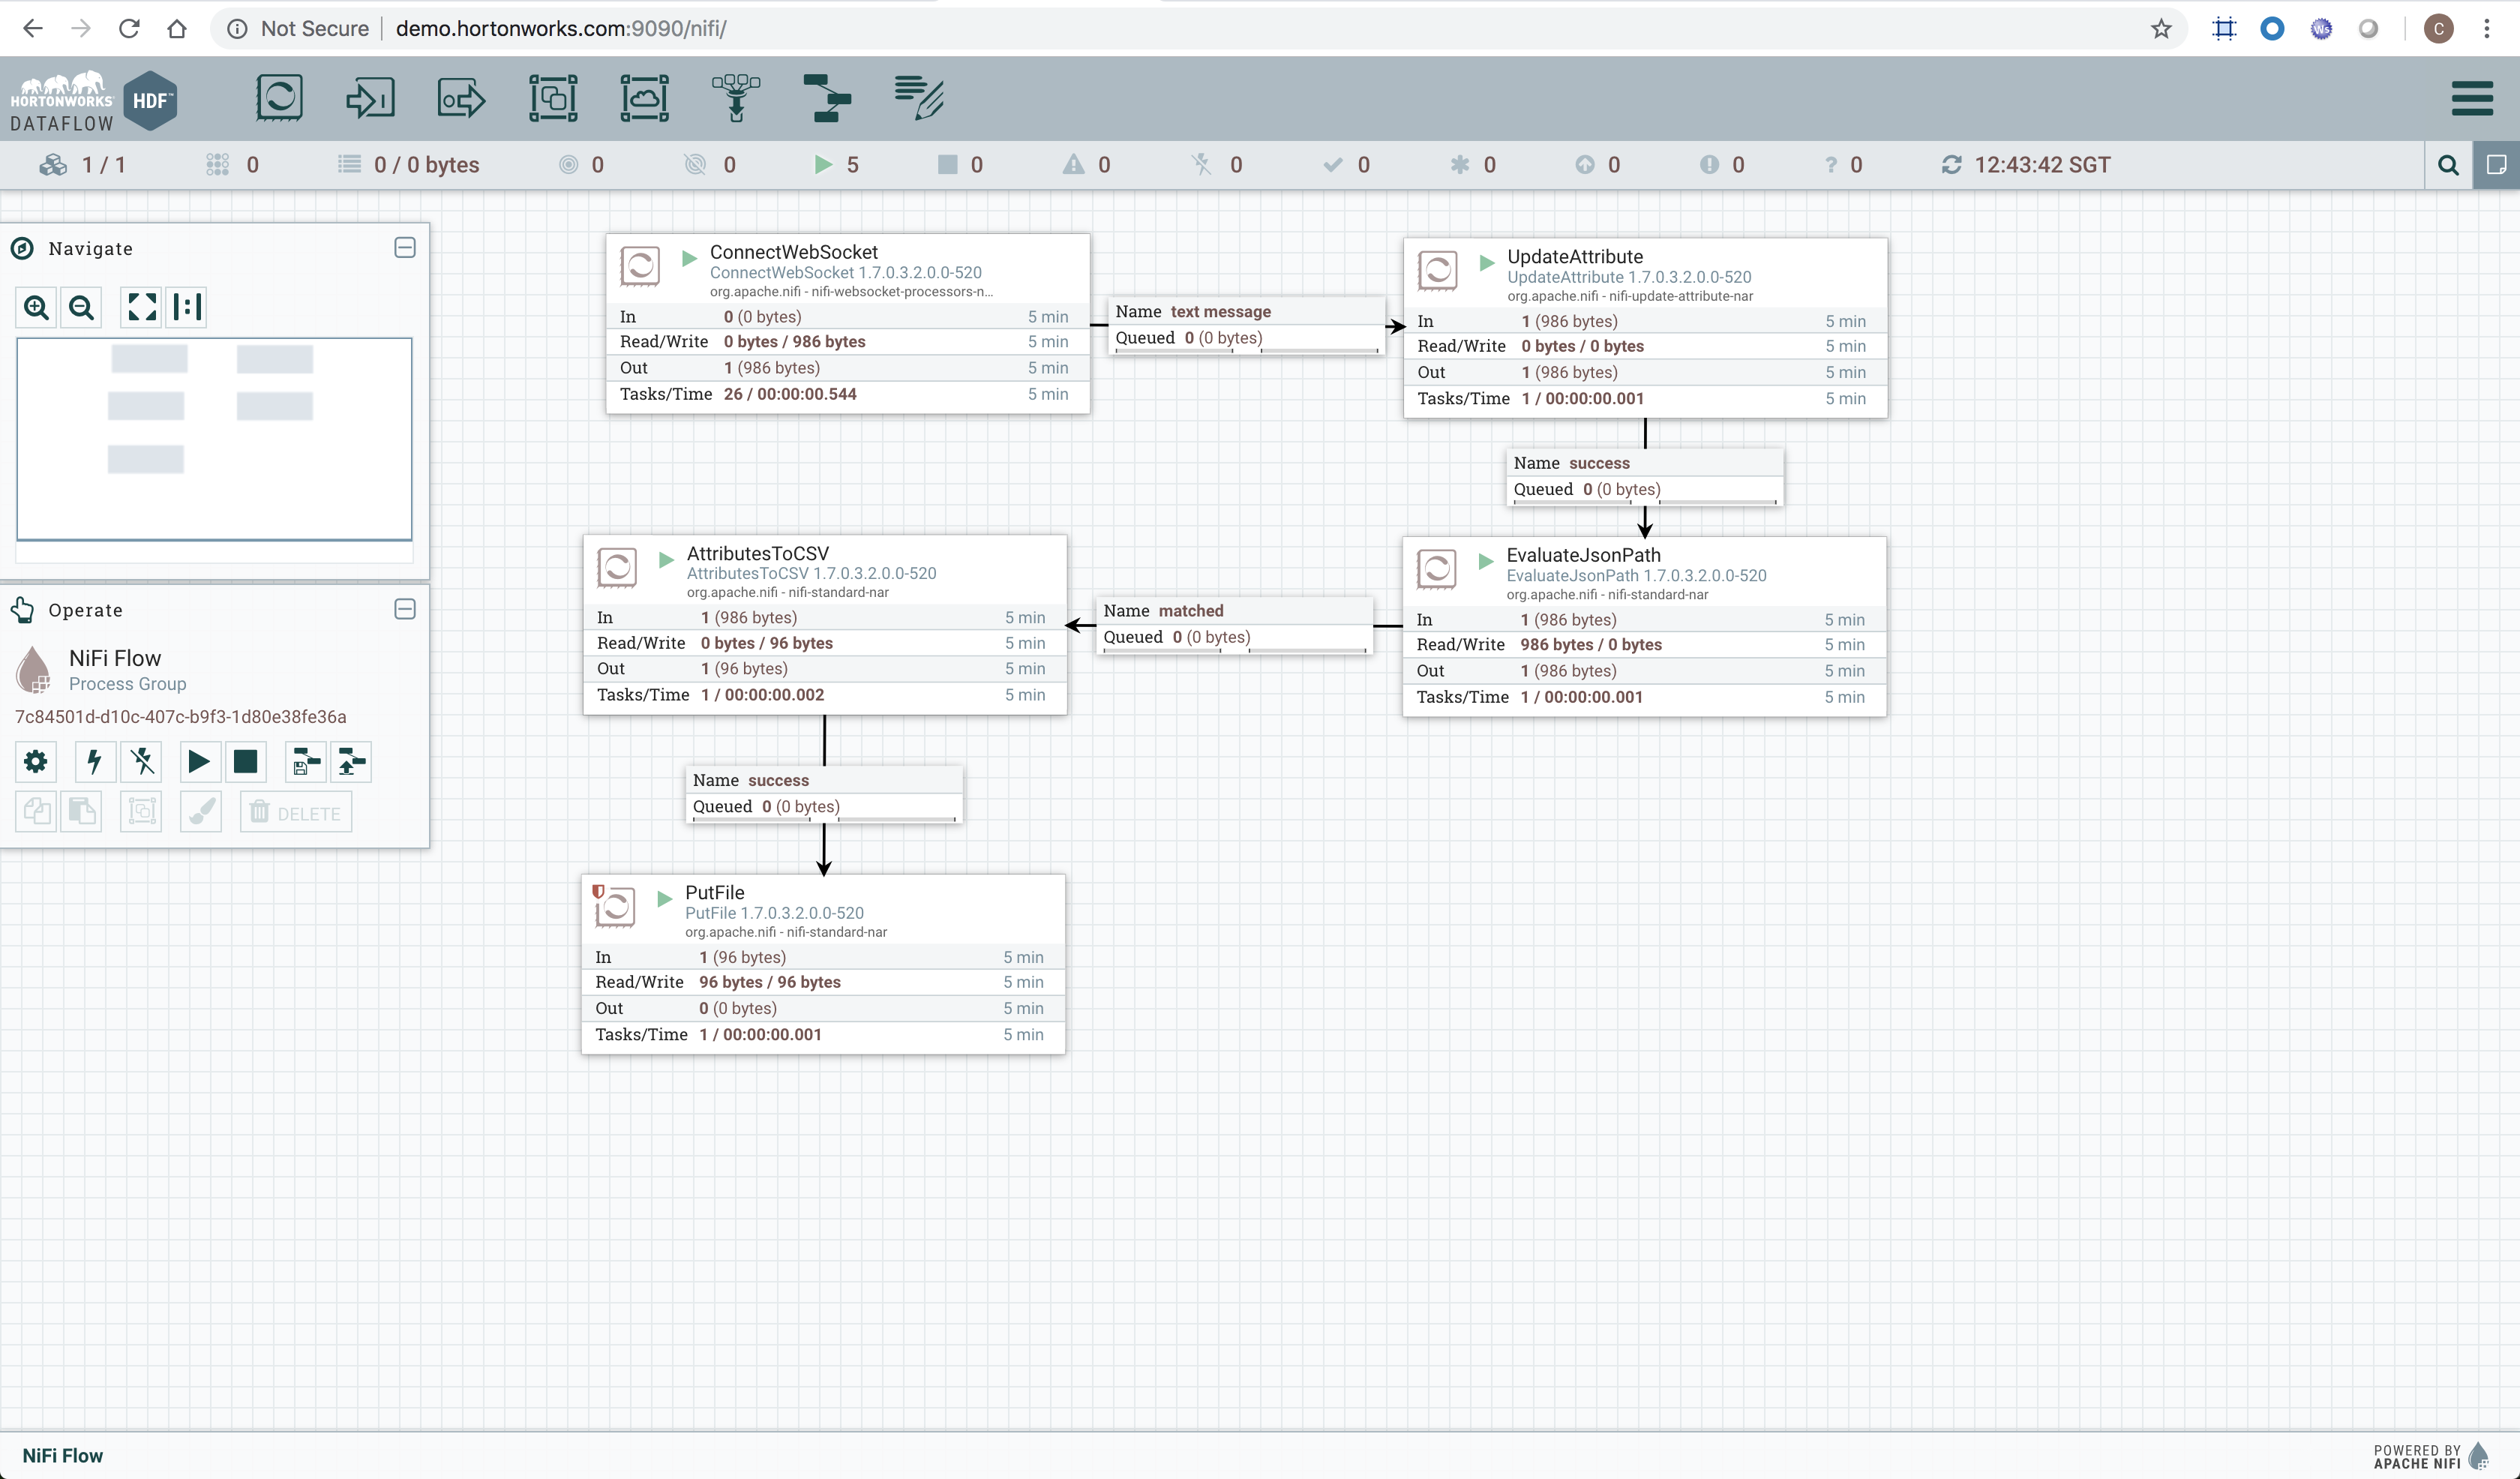The width and height of the screenshot is (2520, 1479).
Task: Select the PutFile processor title
Action: click(714, 892)
